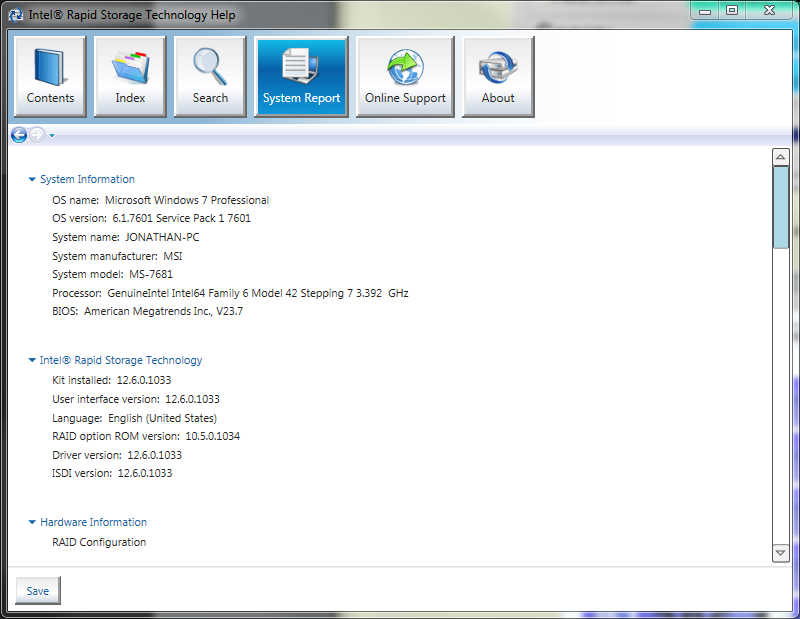Close the help window
Viewport: 800px width, 619px height.
pos(769,11)
